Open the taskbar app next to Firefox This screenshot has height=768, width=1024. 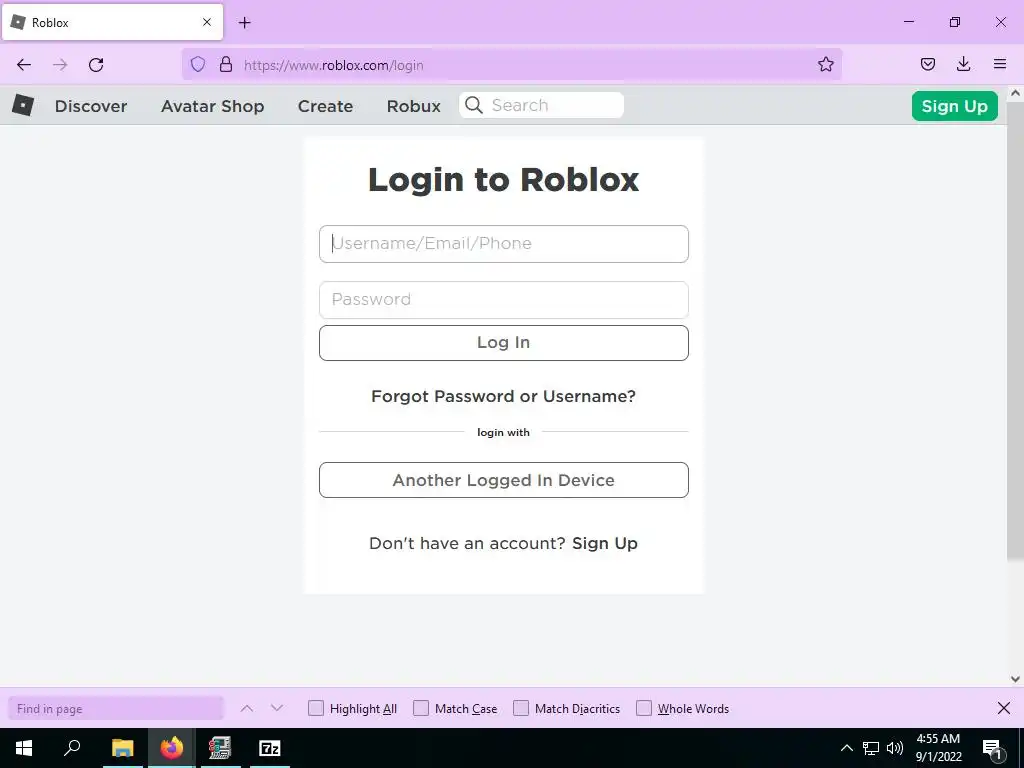click(x=220, y=748)
